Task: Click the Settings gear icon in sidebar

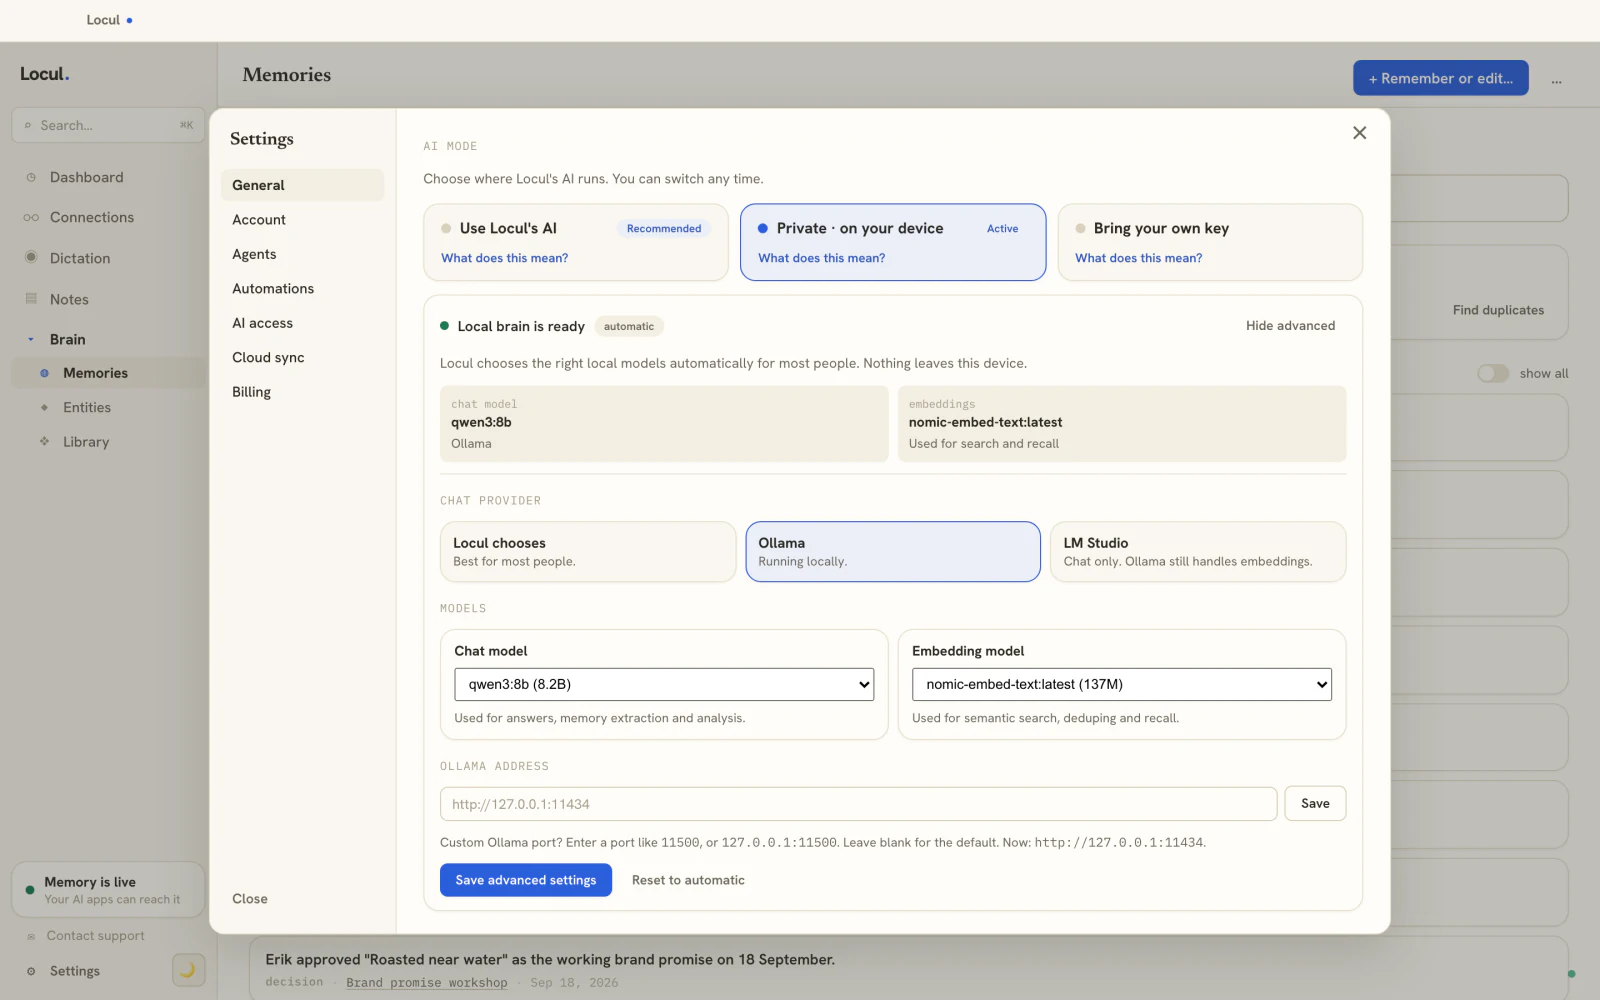Action: click(31, 971)
